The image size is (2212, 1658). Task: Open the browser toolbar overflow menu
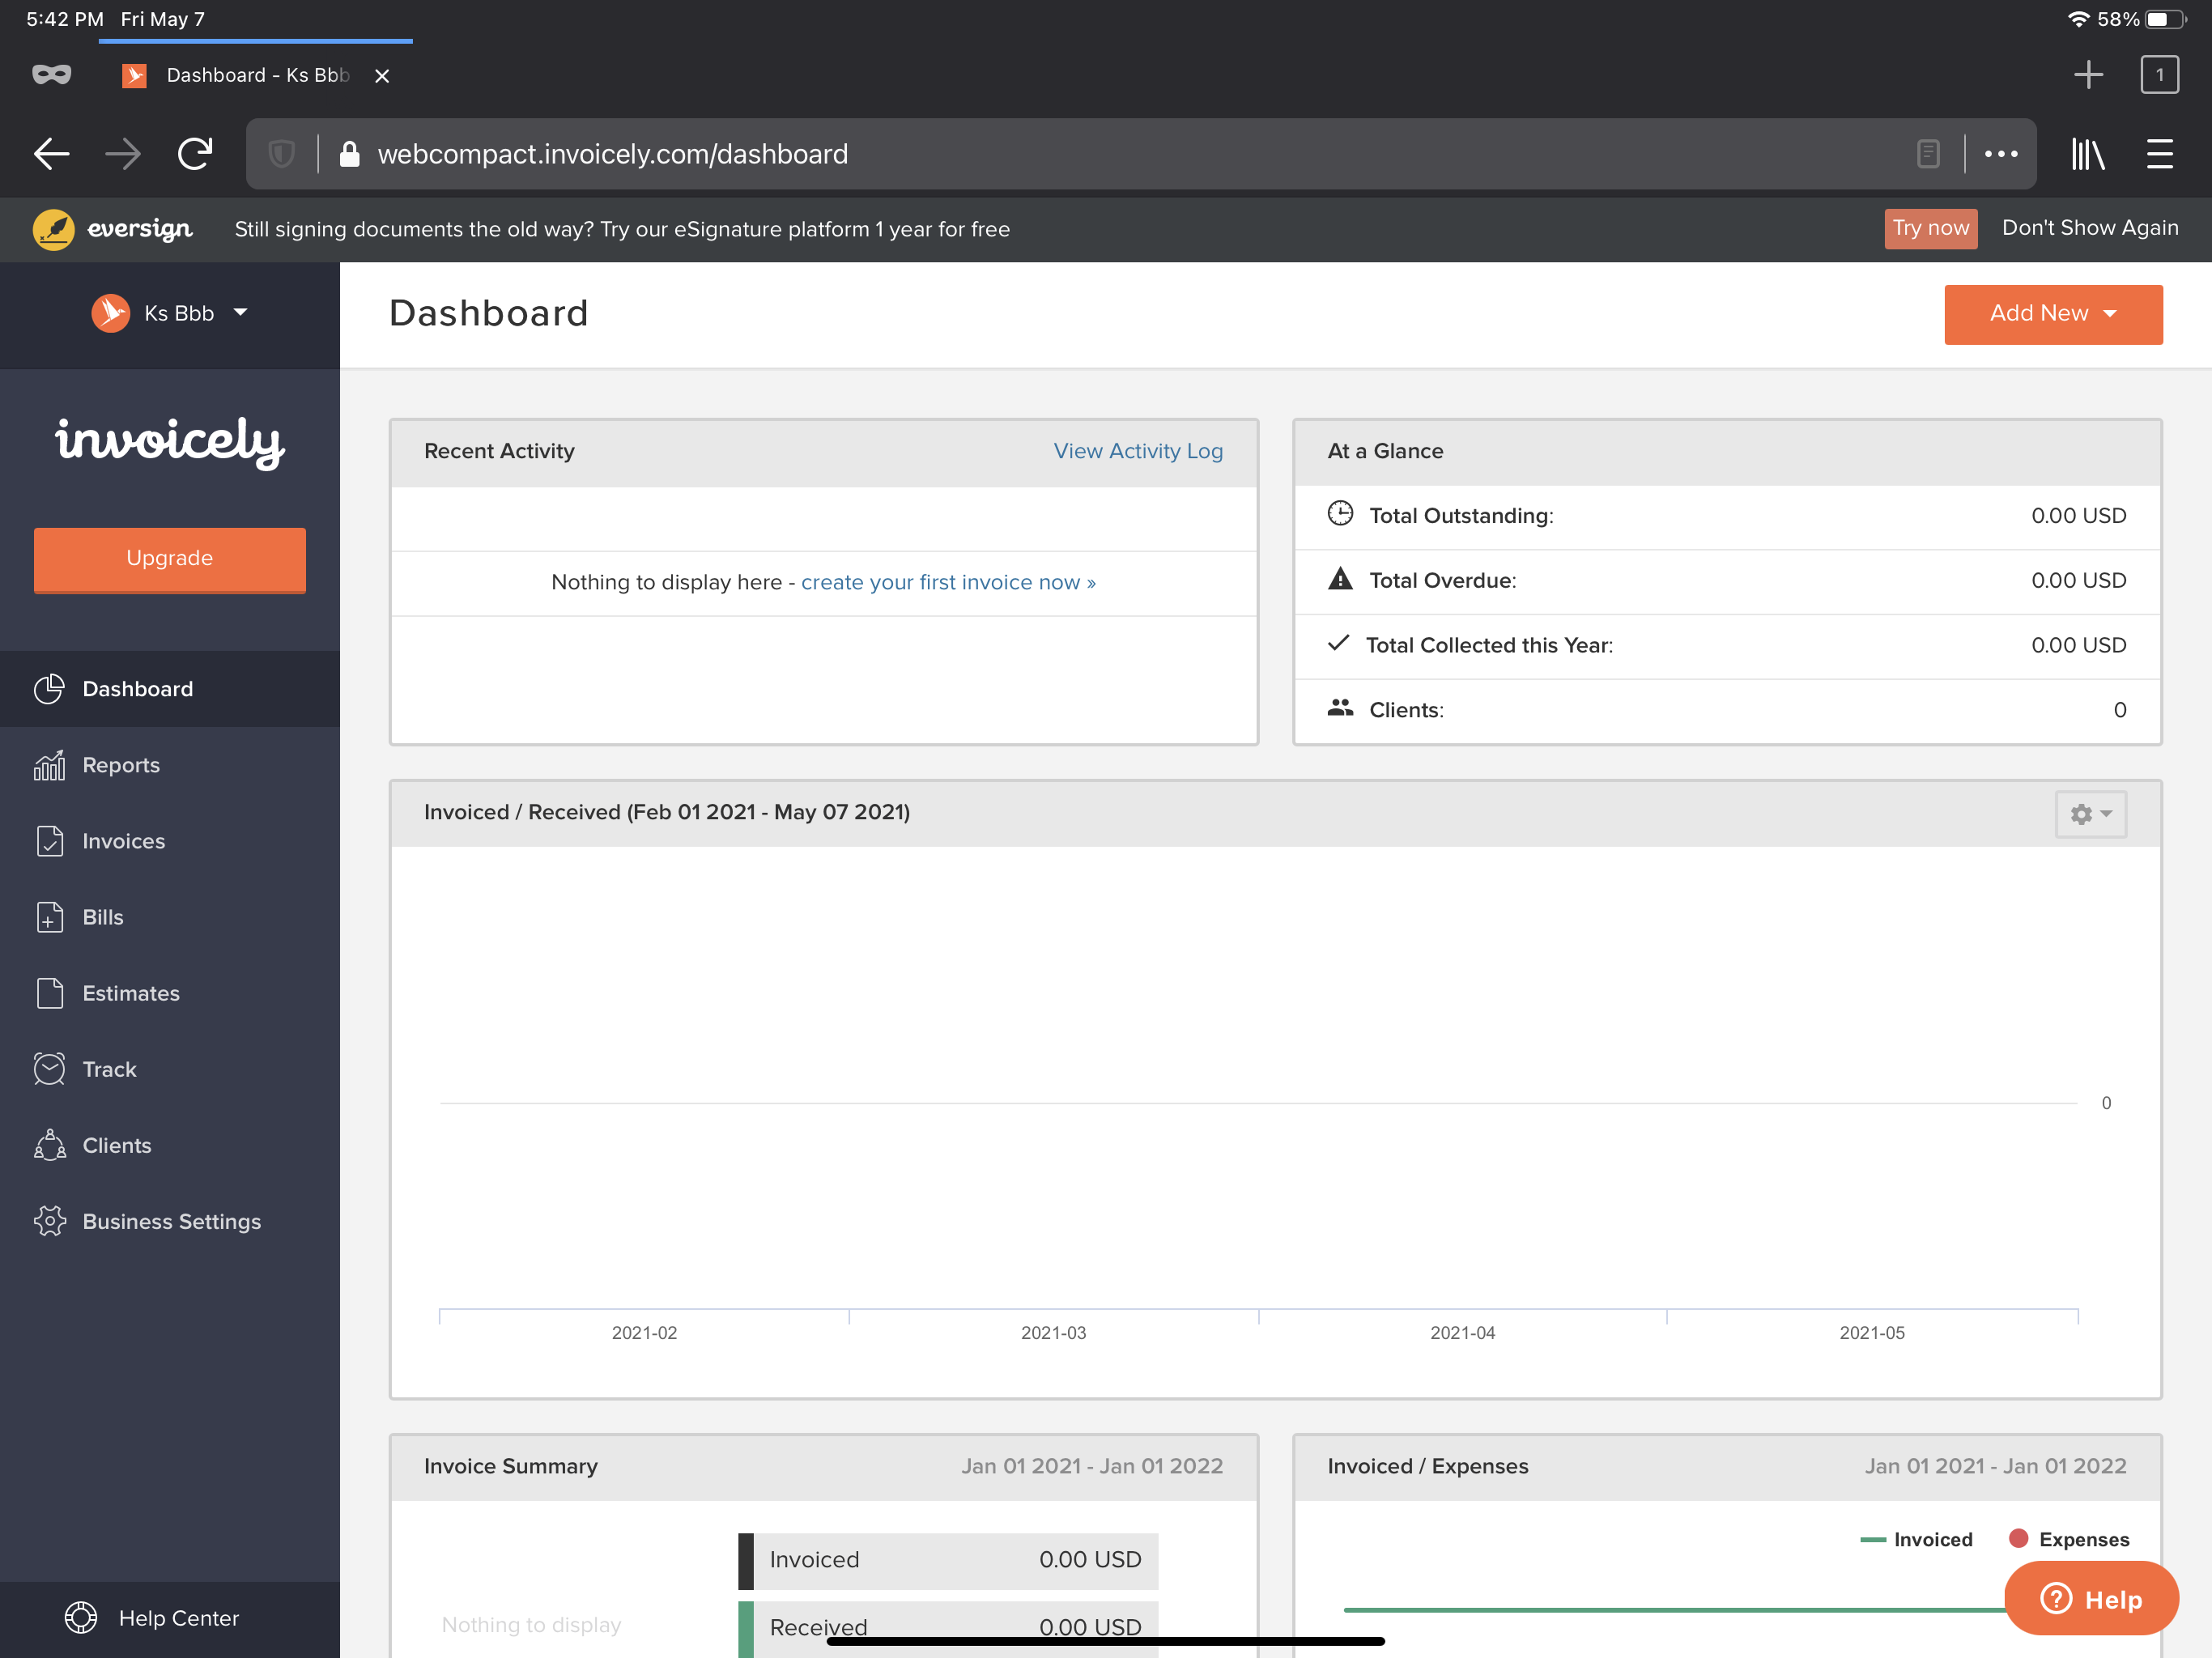(x=2001, y=153)
